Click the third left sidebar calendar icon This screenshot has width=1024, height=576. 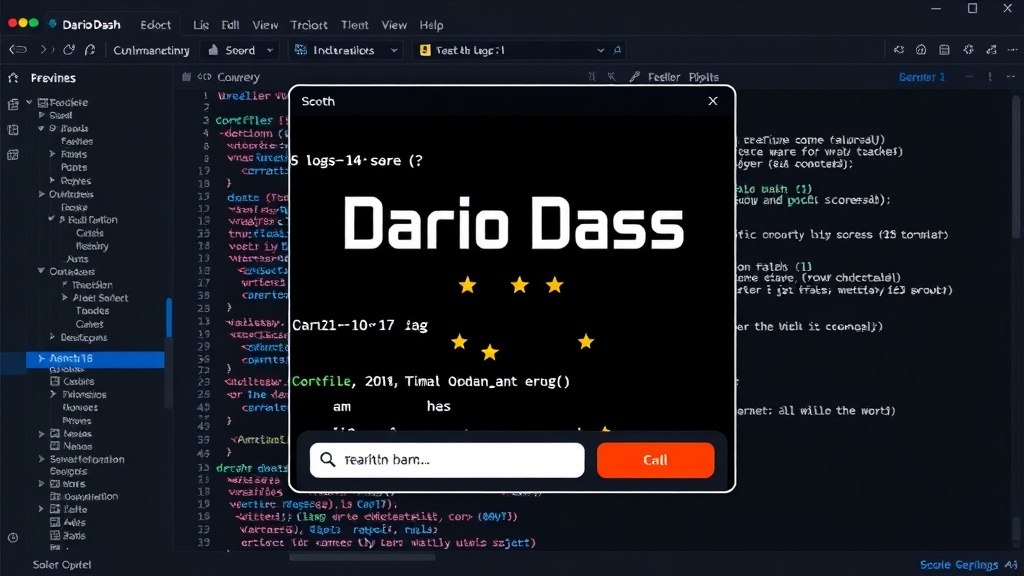pyautogui.click(x=13, y=155)
